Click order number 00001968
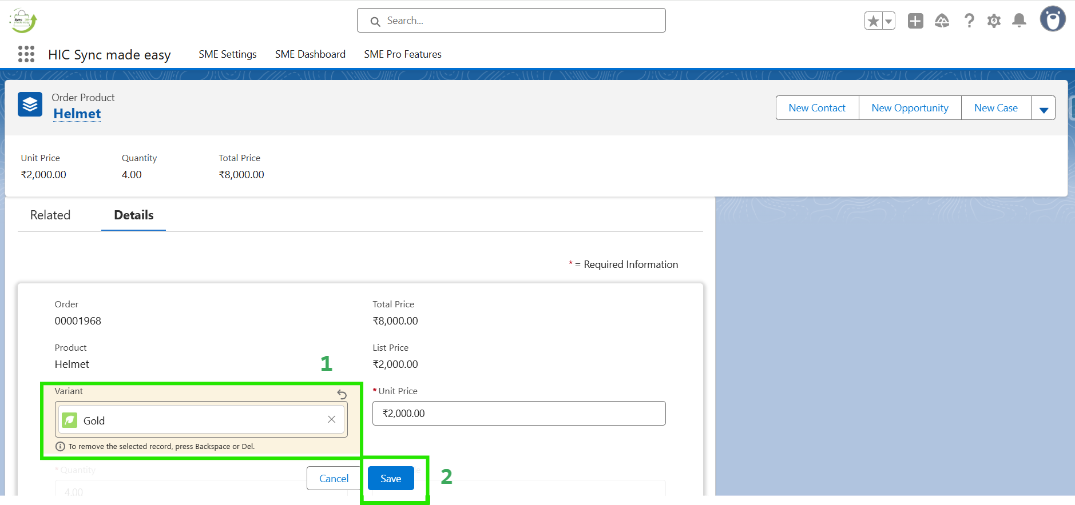This screenshot has height=505, width=1075. click(x=78, y=321)
